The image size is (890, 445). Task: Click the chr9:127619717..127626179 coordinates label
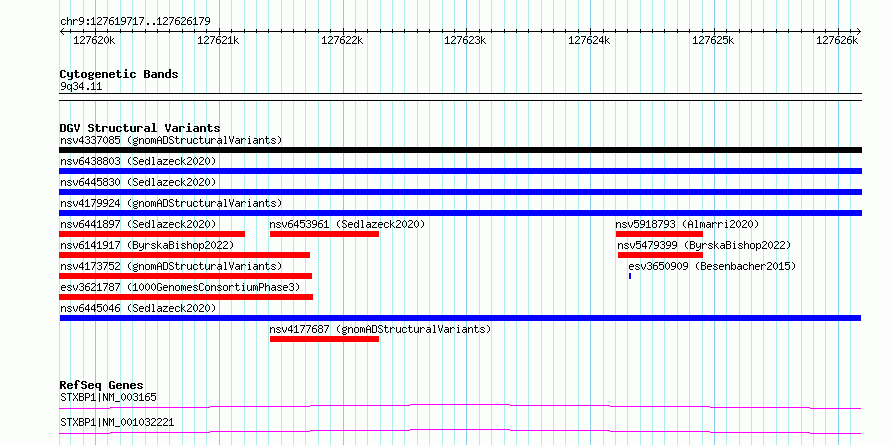(135, 22)
